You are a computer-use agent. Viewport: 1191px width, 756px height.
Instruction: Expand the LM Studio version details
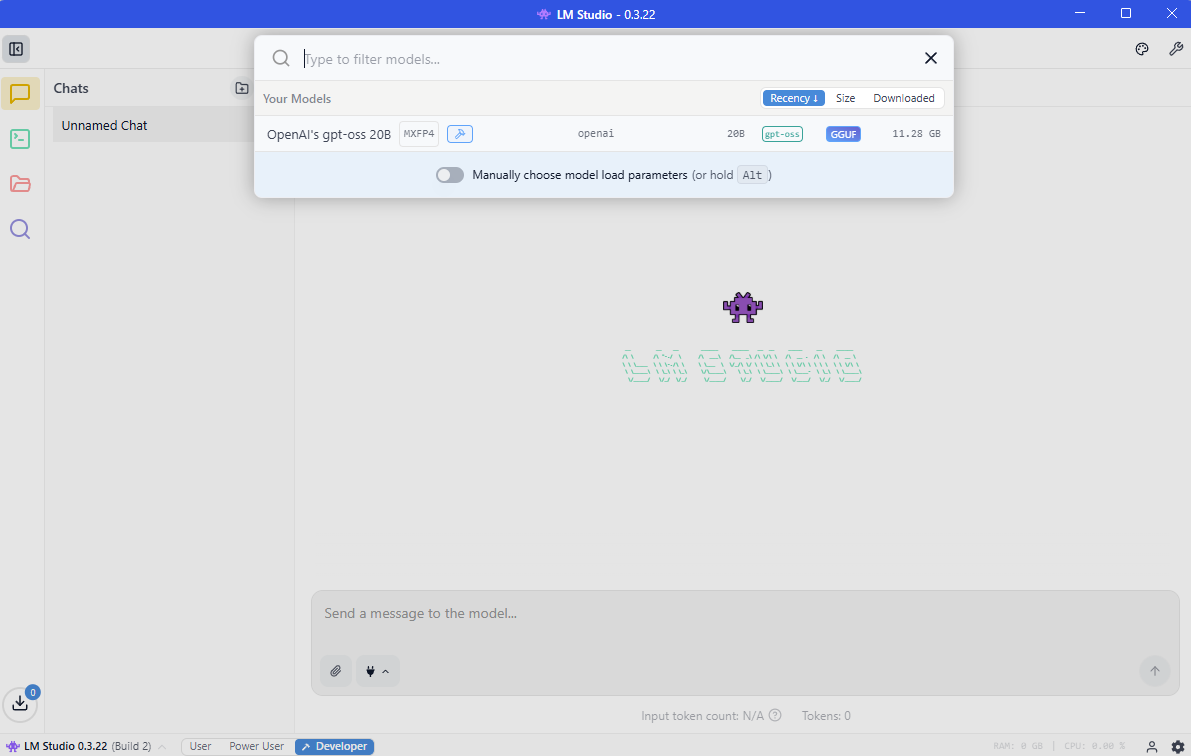[161, 745]
